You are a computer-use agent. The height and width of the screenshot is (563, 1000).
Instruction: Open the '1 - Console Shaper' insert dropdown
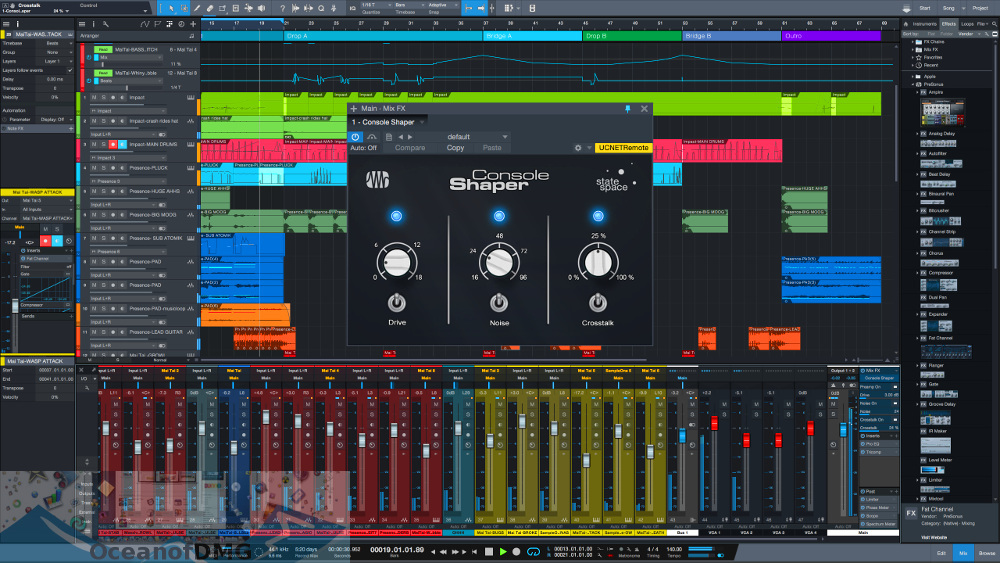pos(388,122)
